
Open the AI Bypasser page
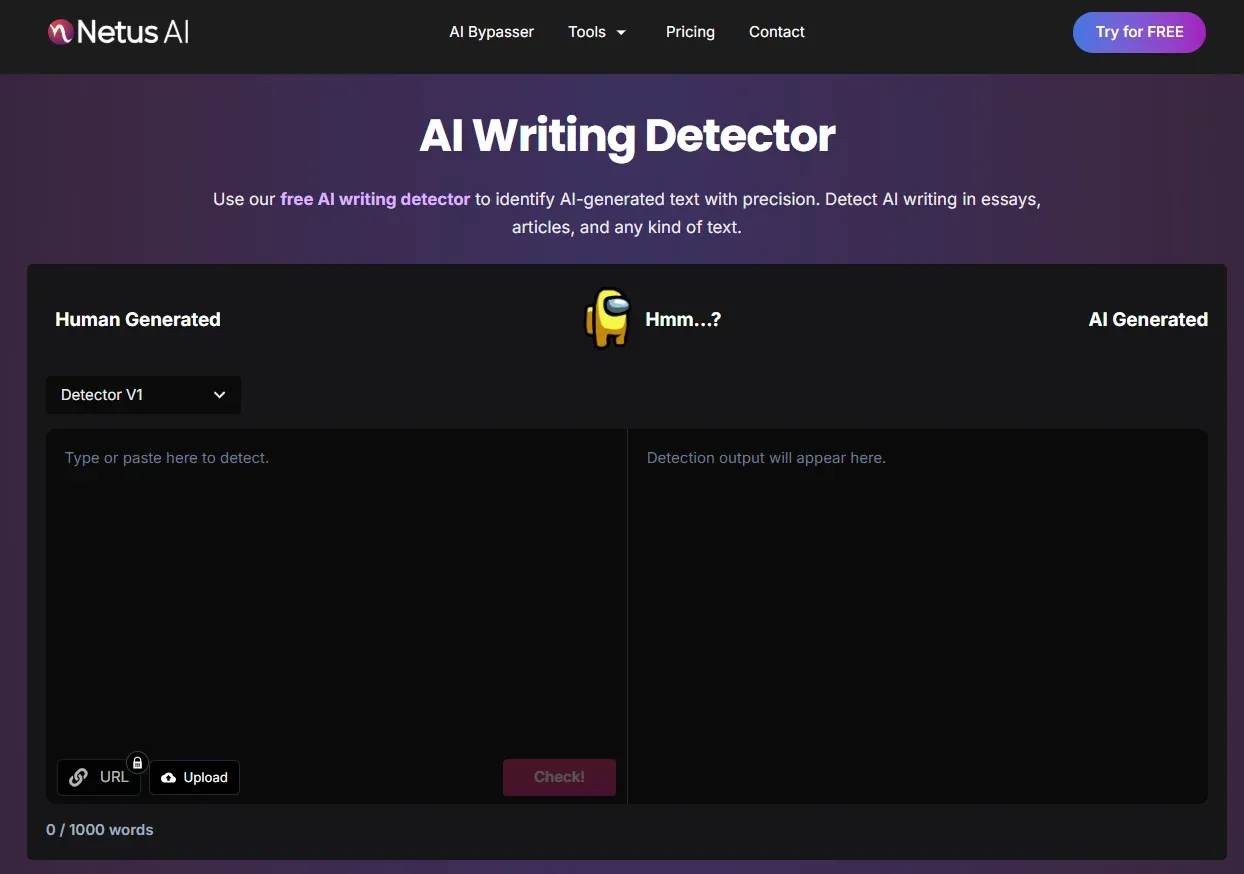(x=492, y=32)
